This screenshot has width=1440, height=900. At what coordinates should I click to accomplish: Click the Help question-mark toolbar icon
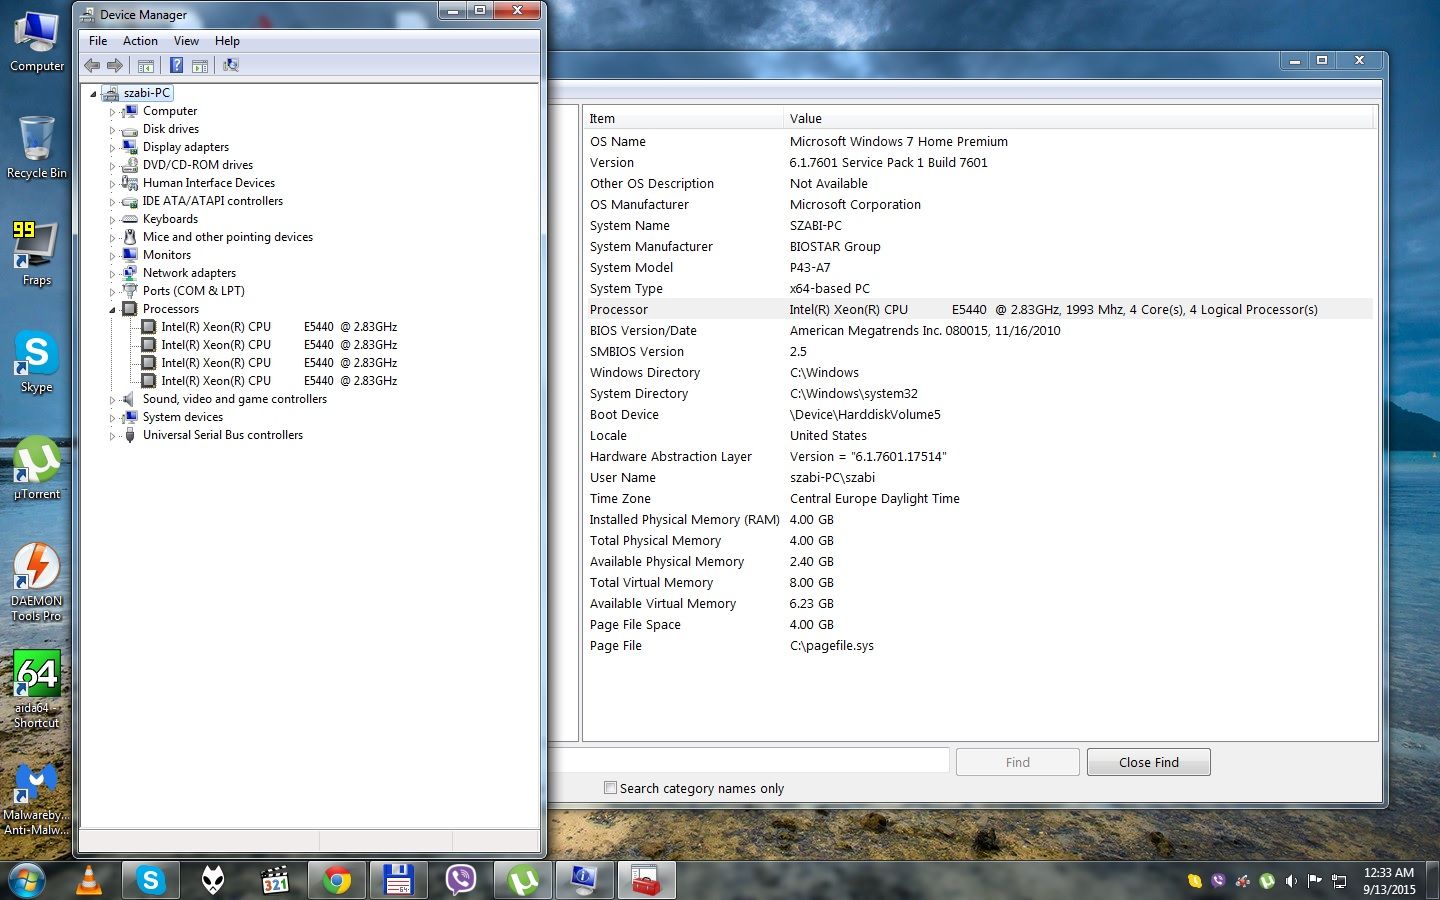point(176,65)
